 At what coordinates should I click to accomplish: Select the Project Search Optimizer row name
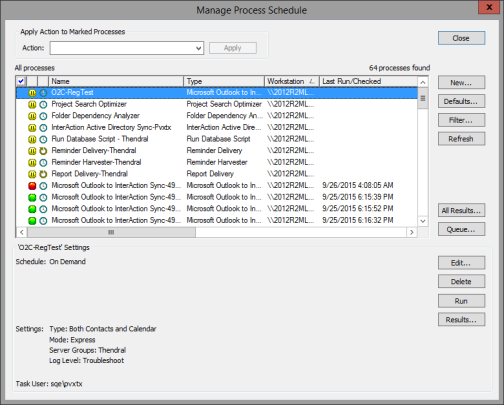click(89, 104)
